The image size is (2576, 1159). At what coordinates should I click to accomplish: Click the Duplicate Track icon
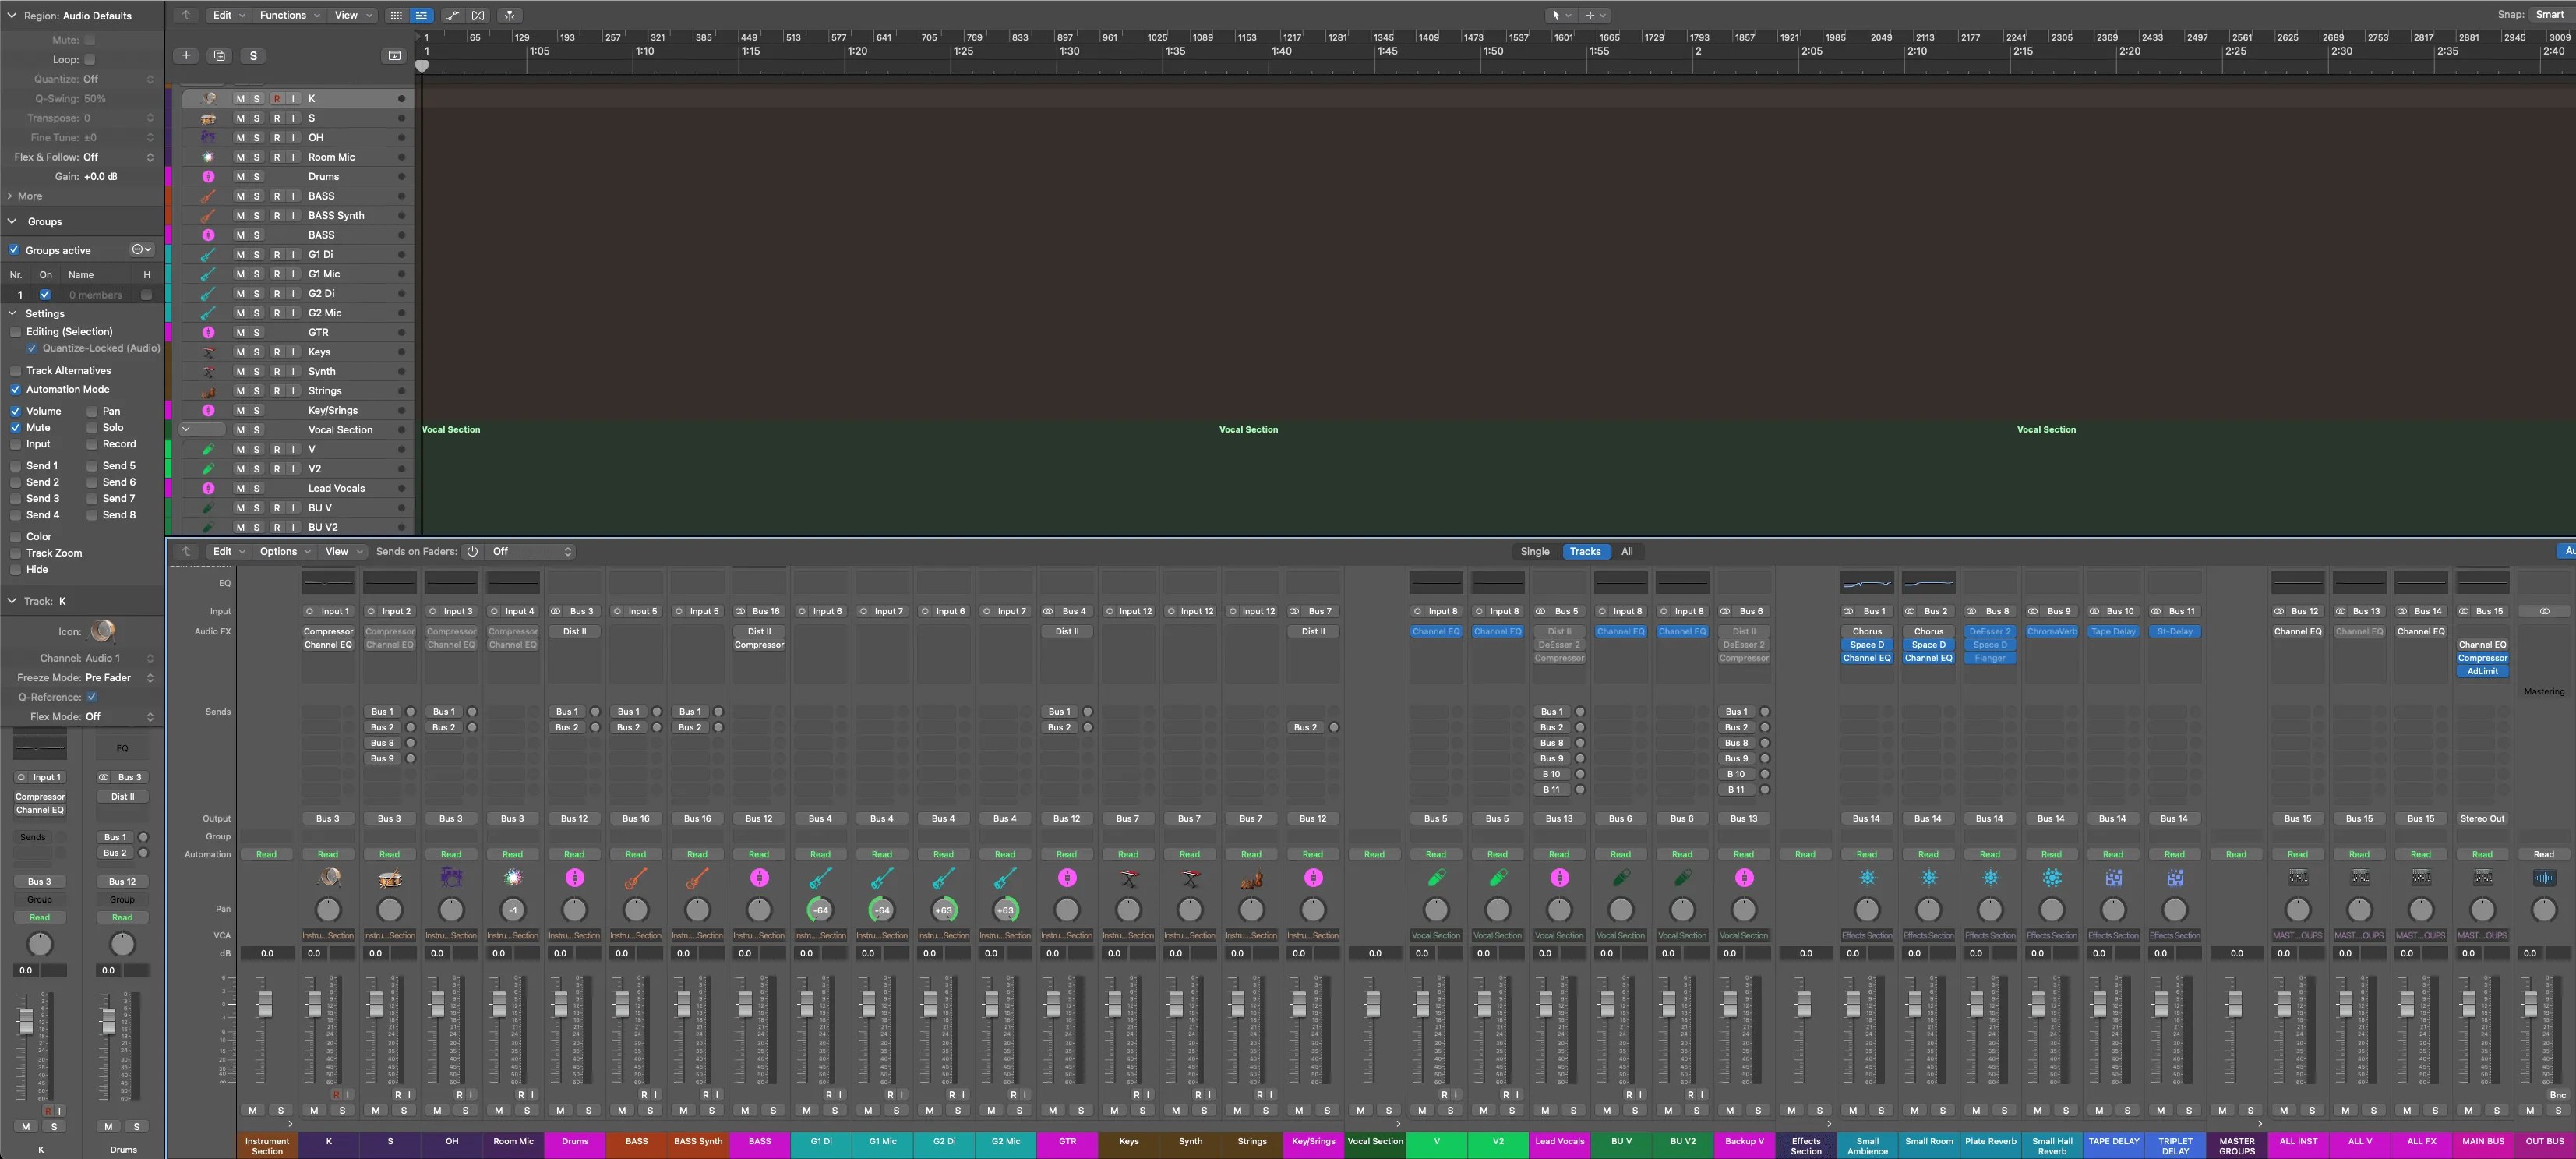tap(219, 56)
